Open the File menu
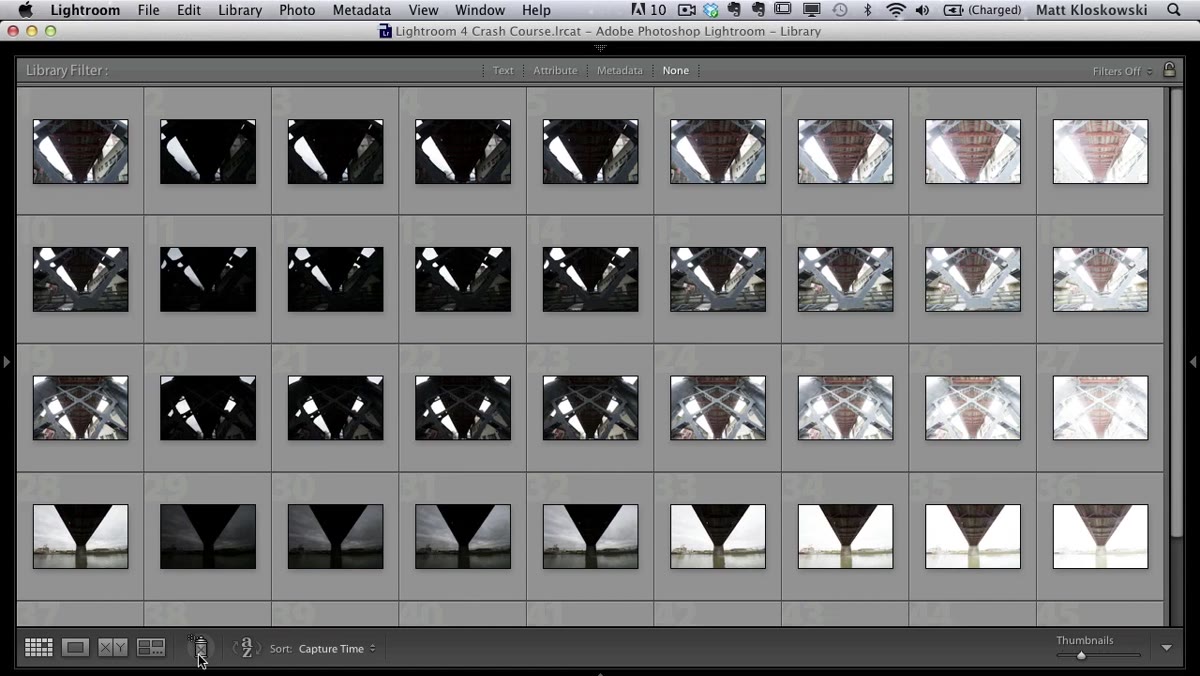 click(149, 10)
